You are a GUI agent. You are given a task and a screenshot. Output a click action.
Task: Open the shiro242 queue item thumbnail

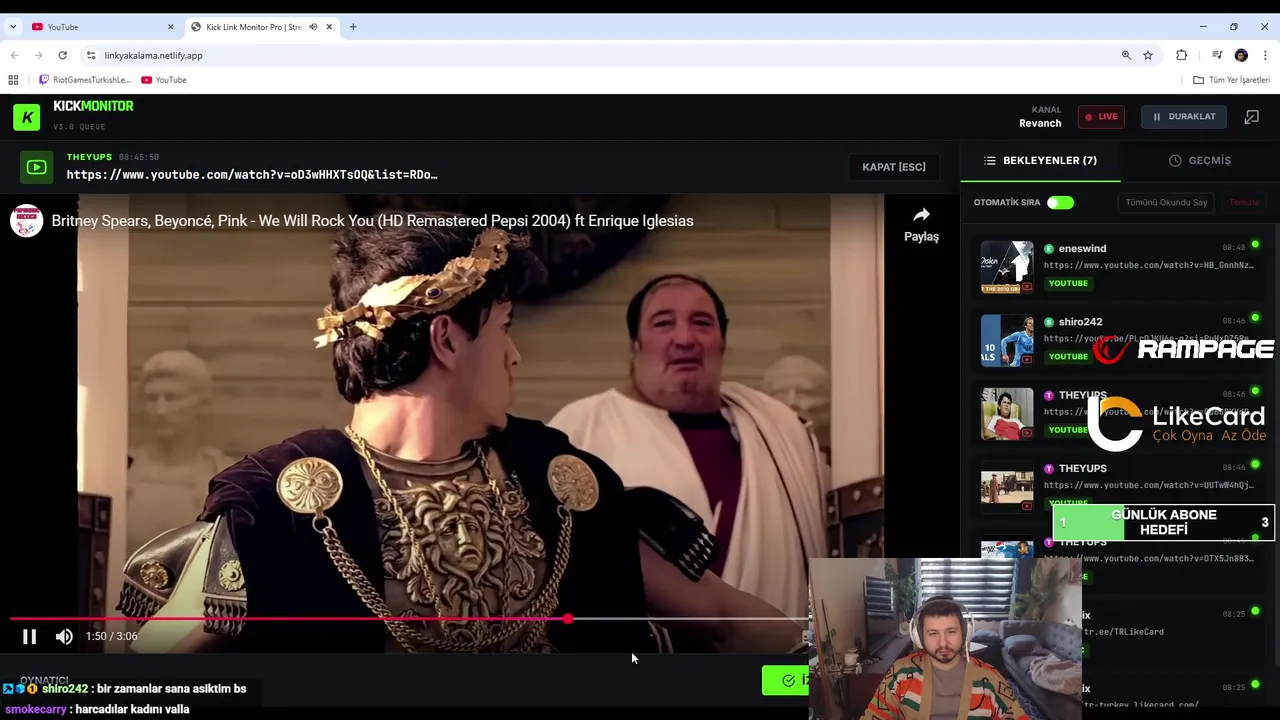click(x=1007, y=340)
